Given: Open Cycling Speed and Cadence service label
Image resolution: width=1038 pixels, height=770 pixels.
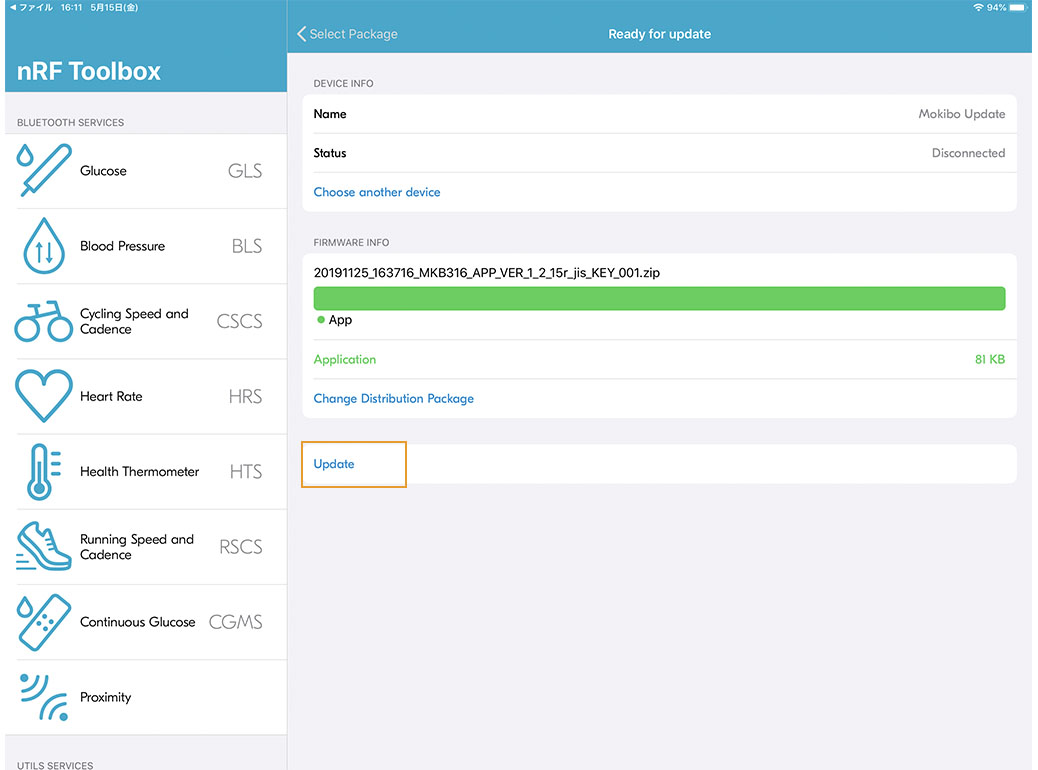Looking at the screenshot, I should 134,321.
